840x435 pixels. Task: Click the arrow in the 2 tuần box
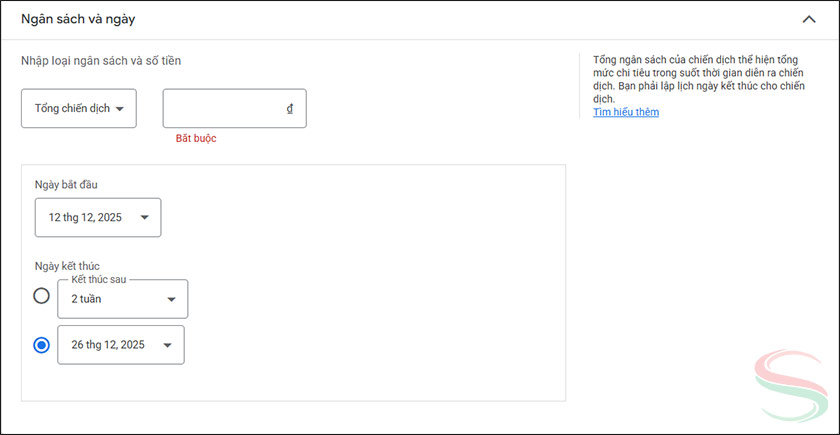click(x=171, y=299)
